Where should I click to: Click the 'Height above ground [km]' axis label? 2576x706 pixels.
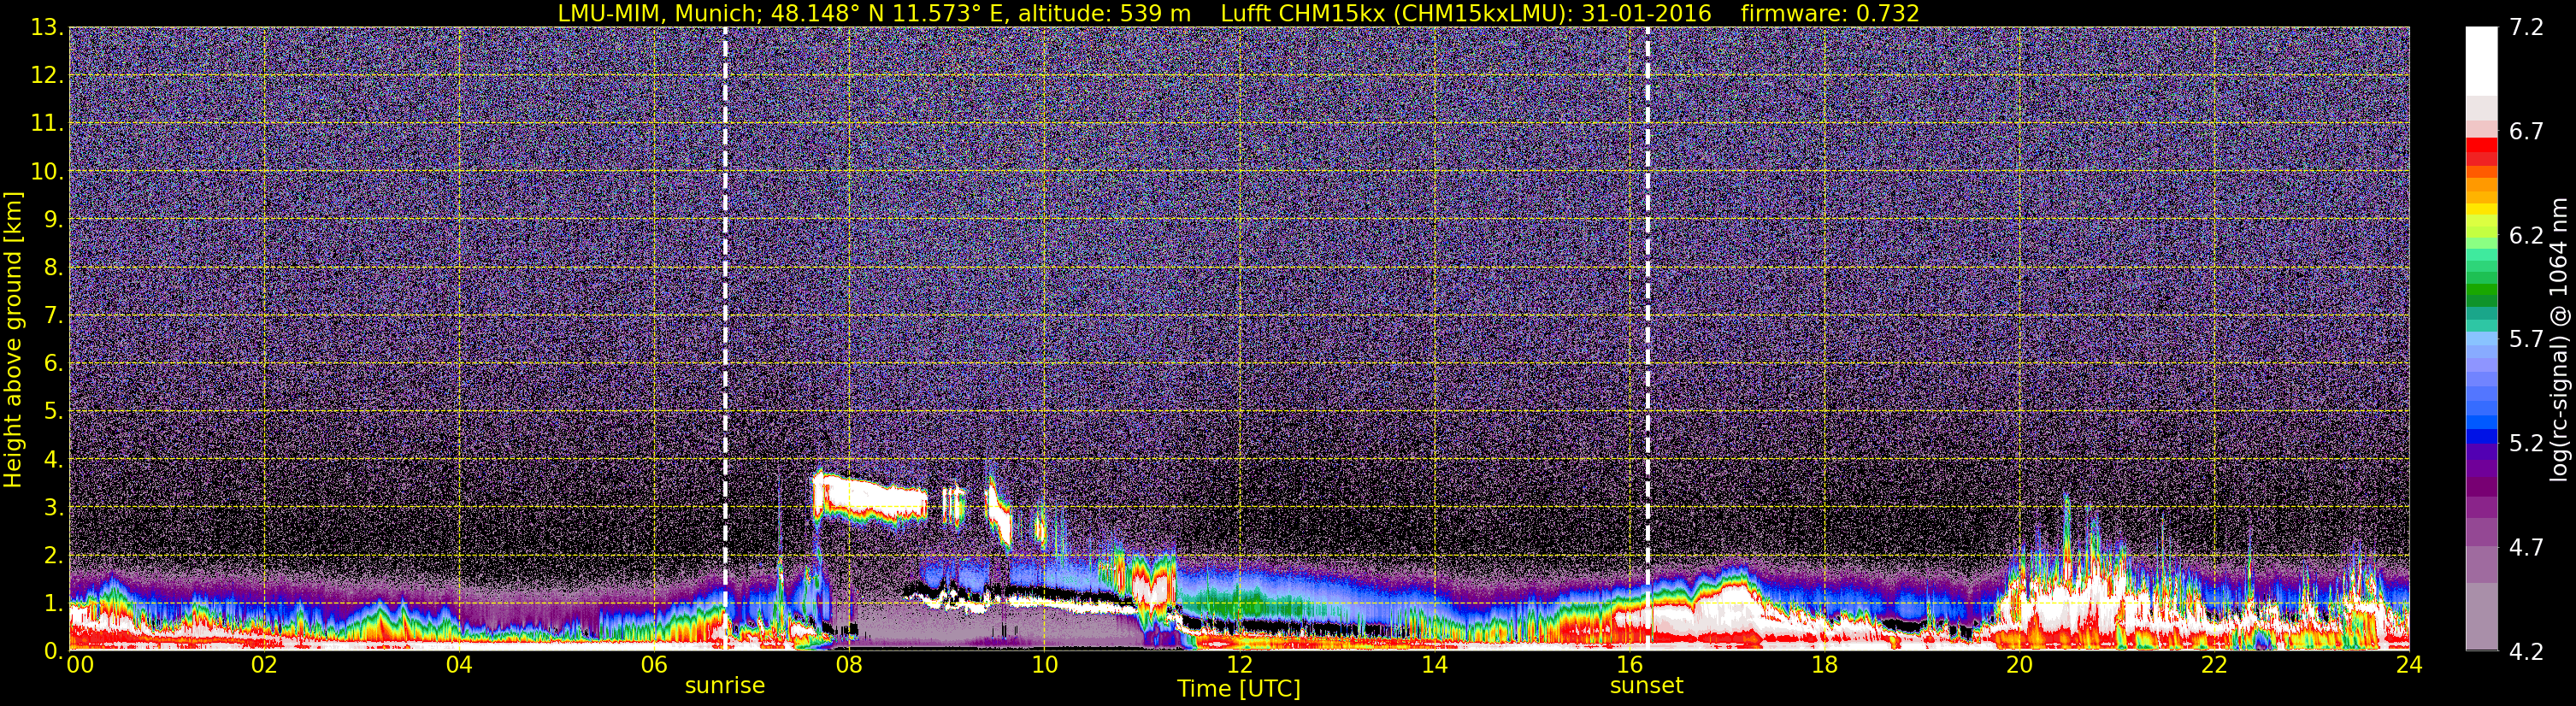[x=13, y=339]
